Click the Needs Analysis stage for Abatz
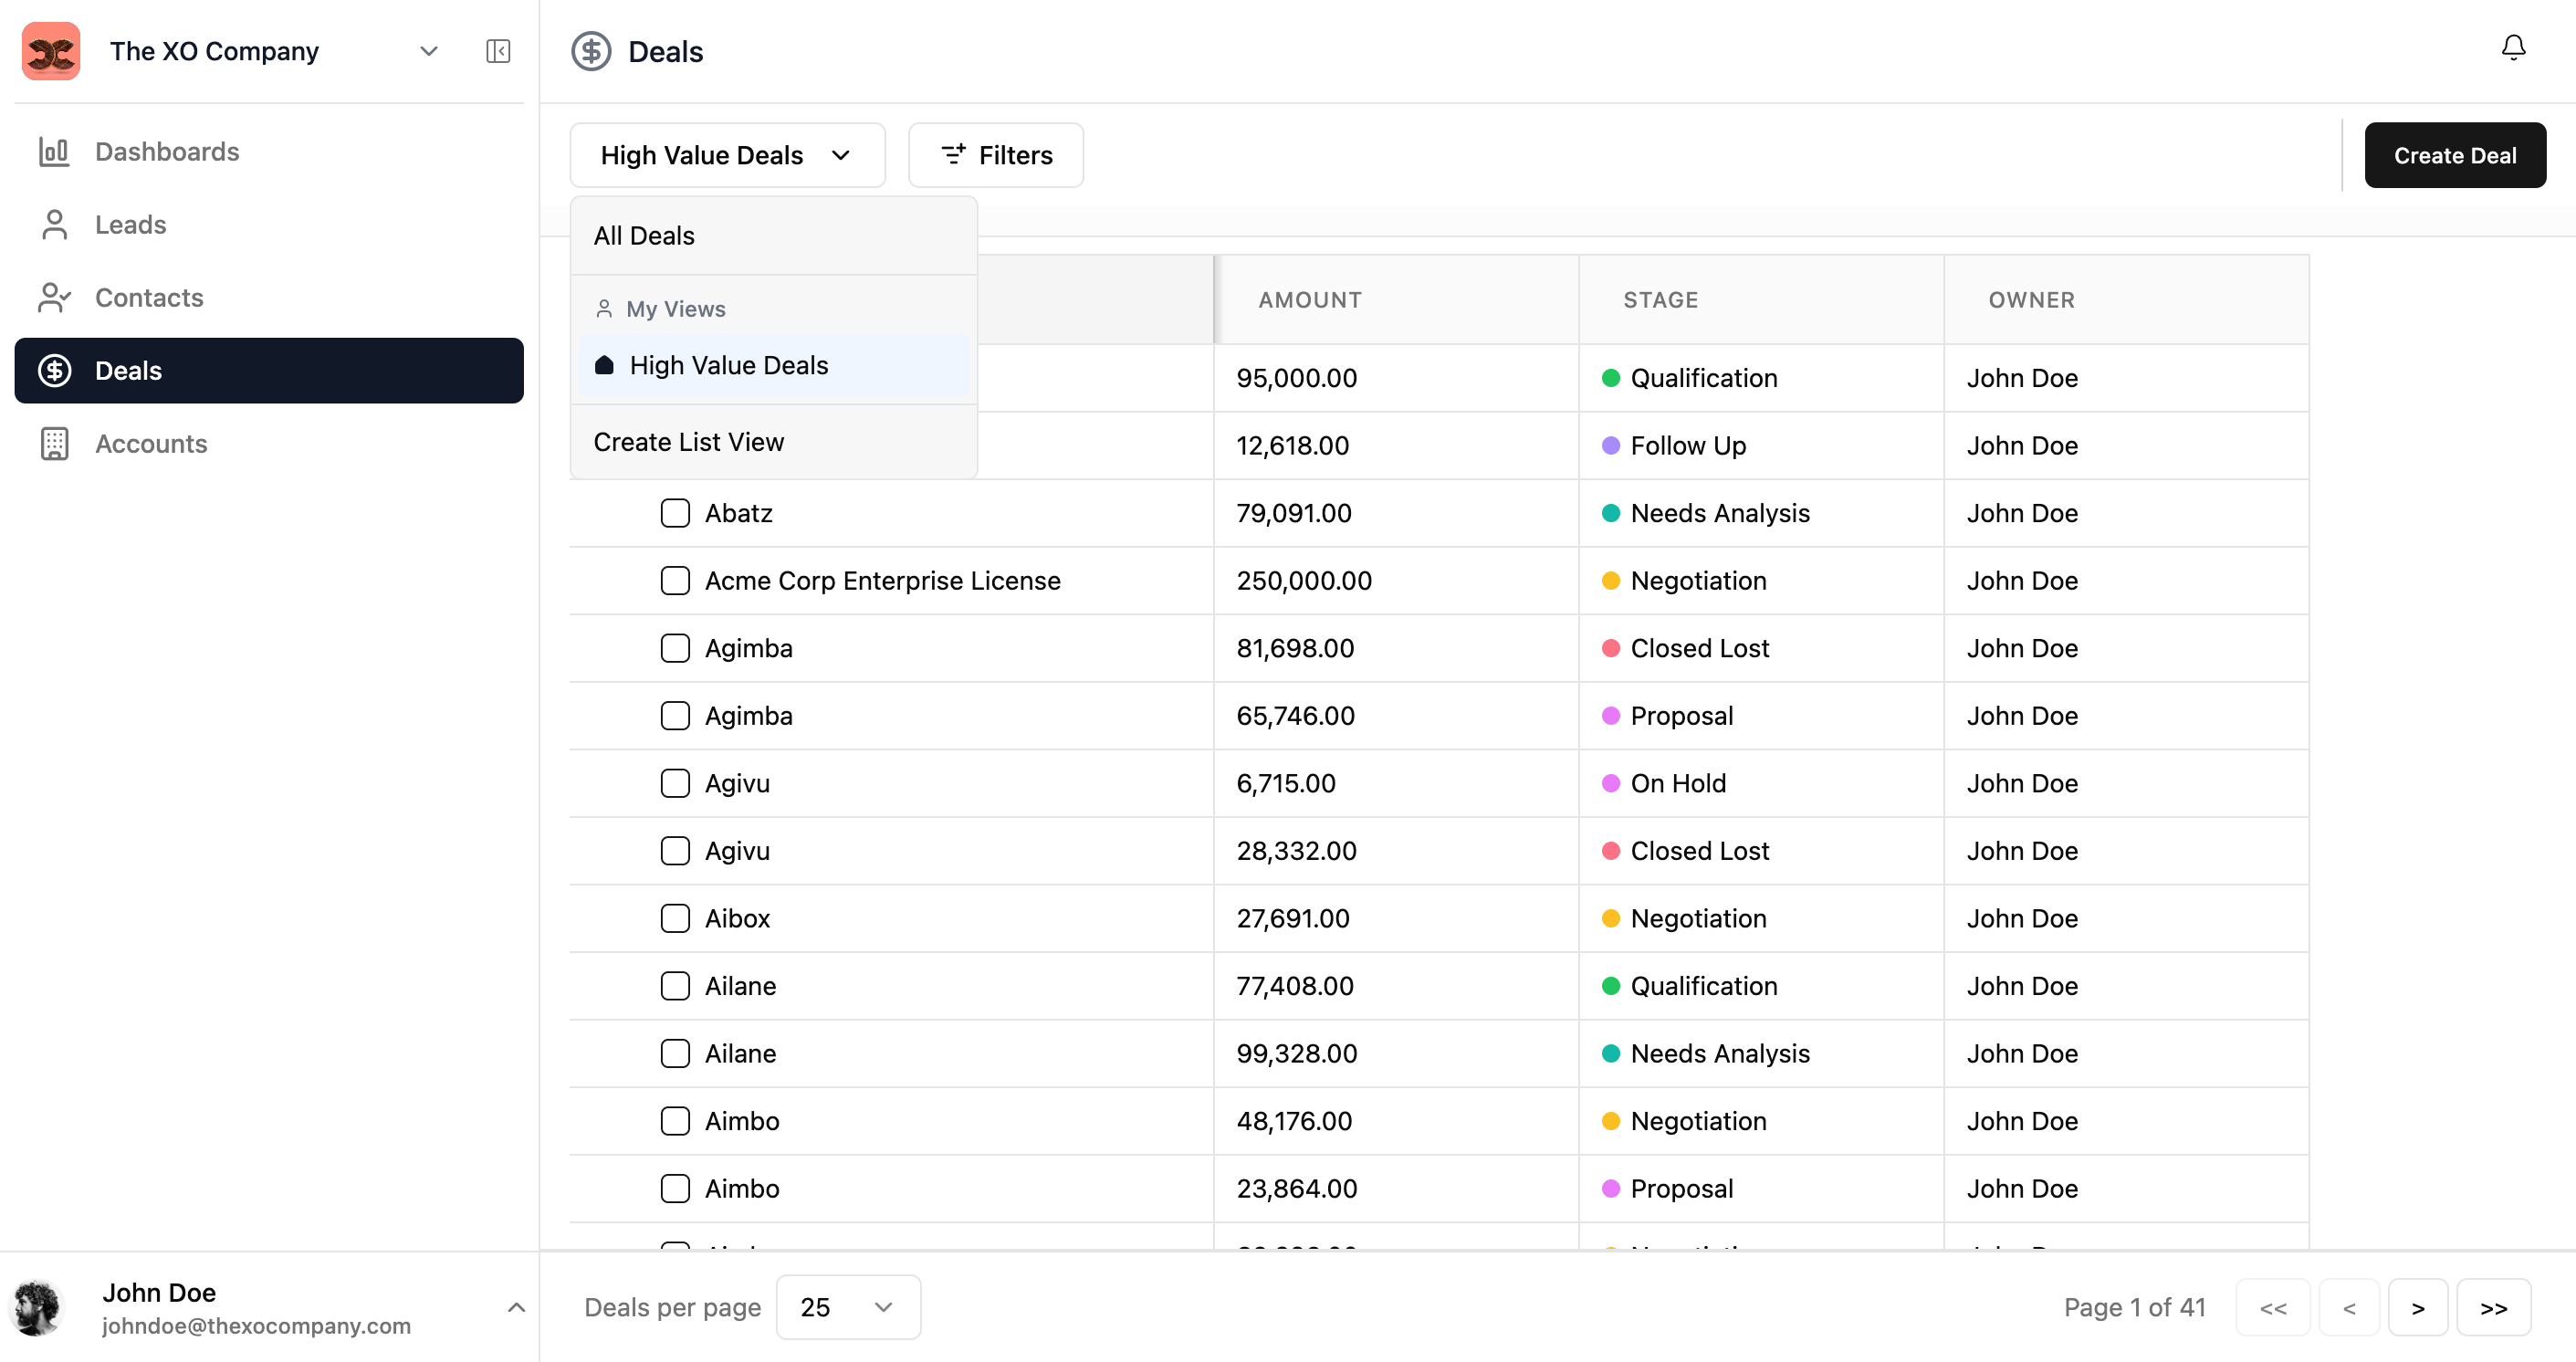The height and width of the screenshot is (1362, 2576). 1720,513
